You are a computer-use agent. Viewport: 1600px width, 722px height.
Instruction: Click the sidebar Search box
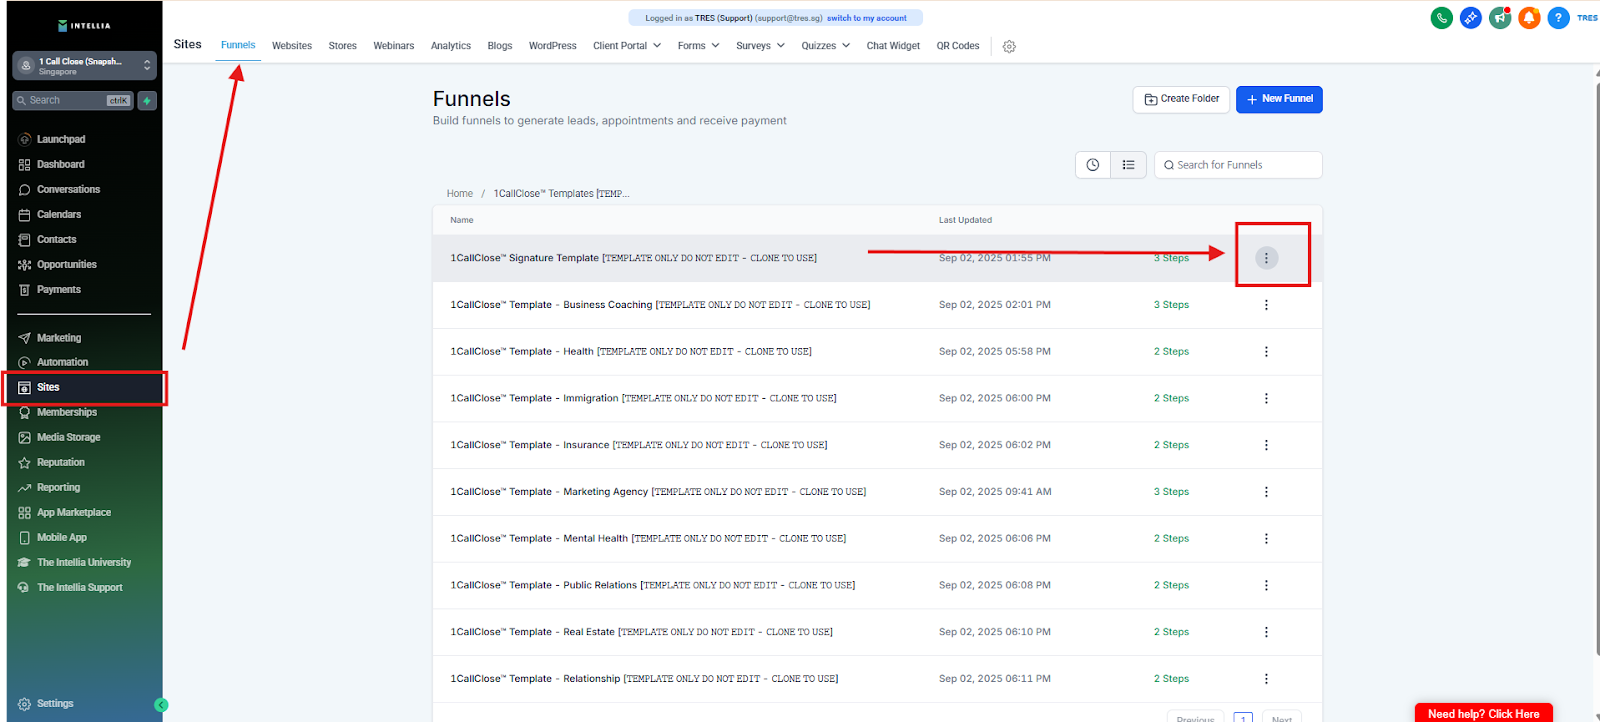coord(73,101)
